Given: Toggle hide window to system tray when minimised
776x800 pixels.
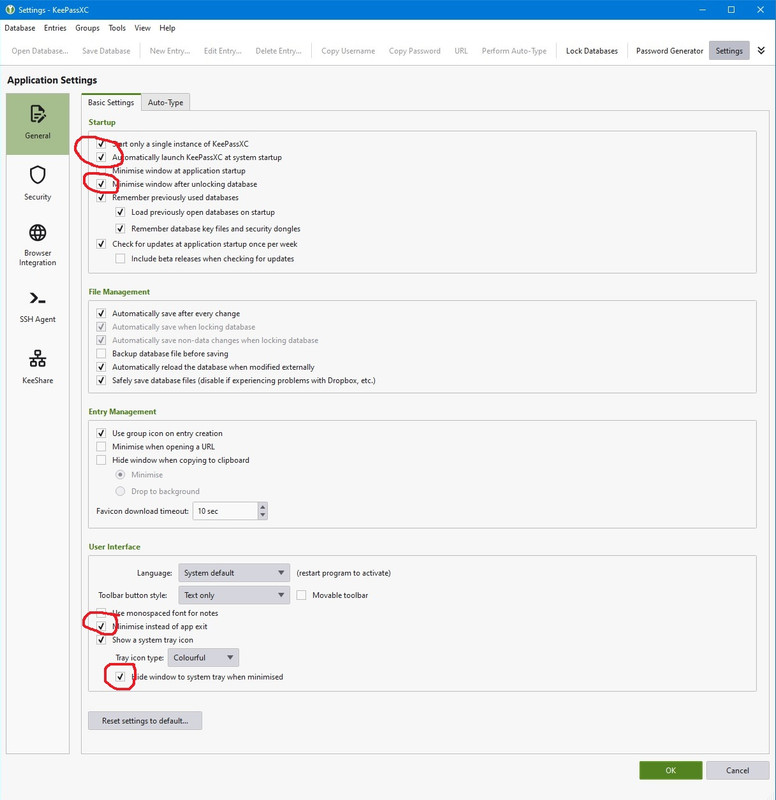Looking at the screenshot, I should coord(120,677).
